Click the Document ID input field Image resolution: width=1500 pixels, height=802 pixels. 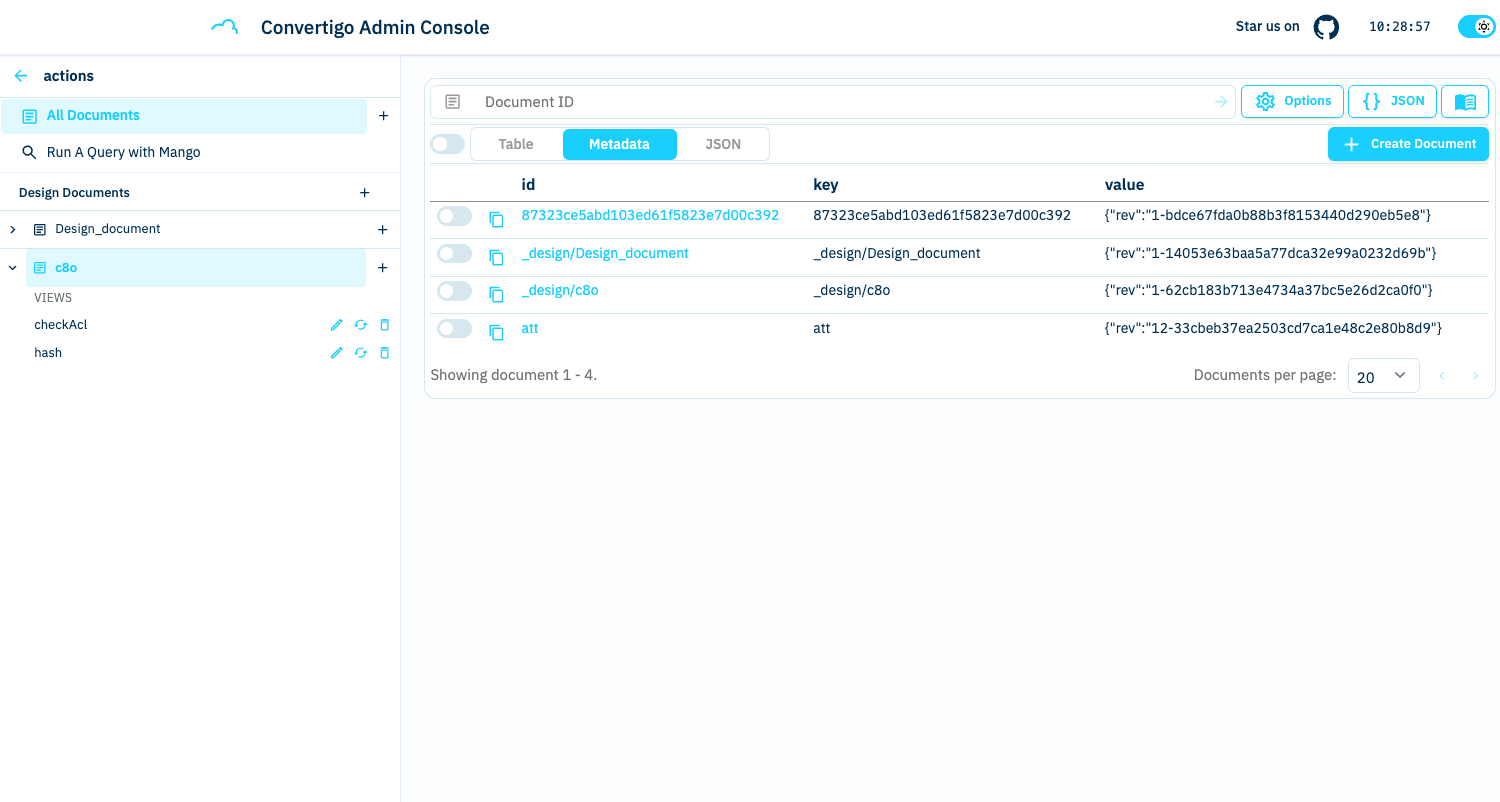(840, 102)
